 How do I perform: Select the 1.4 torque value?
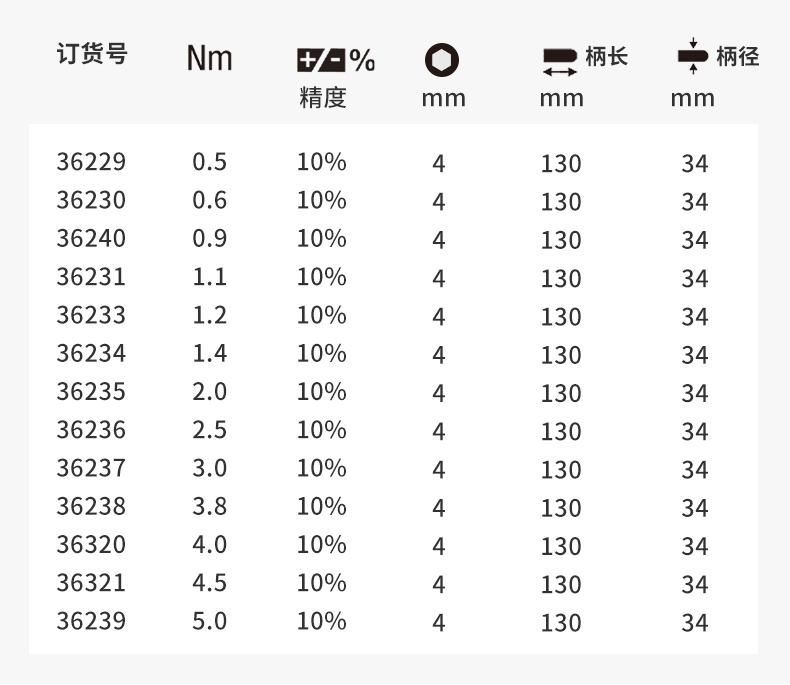click(x=209, y=353)
